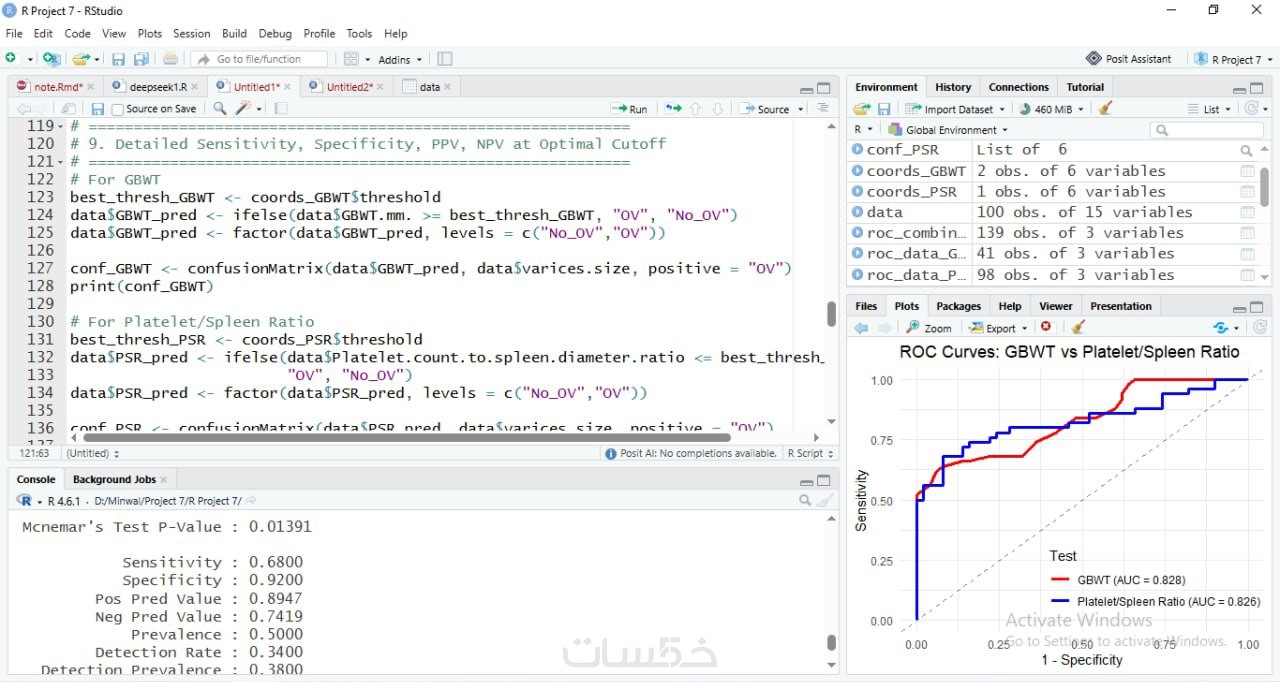Click the console vertical scrollbar thumb
This screenshot has height=682, width=1280.
coord(831,643)
